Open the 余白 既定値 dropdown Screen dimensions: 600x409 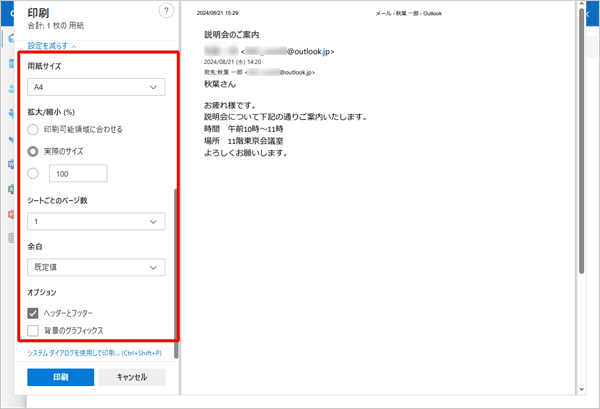coord(96,267)
